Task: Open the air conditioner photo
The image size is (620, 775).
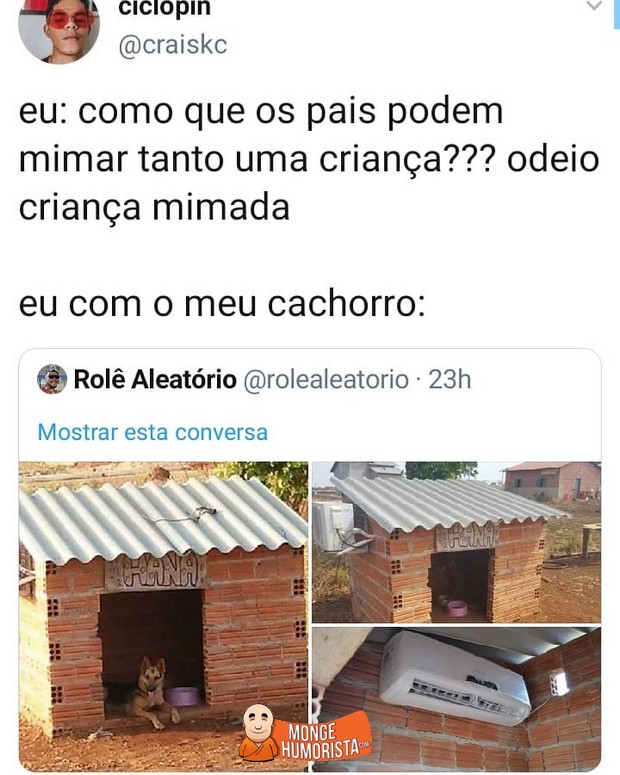Action: 456,699
